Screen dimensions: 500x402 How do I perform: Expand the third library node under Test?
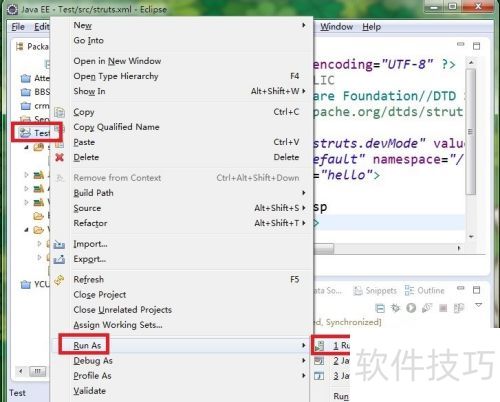click(x=26, y=202)
